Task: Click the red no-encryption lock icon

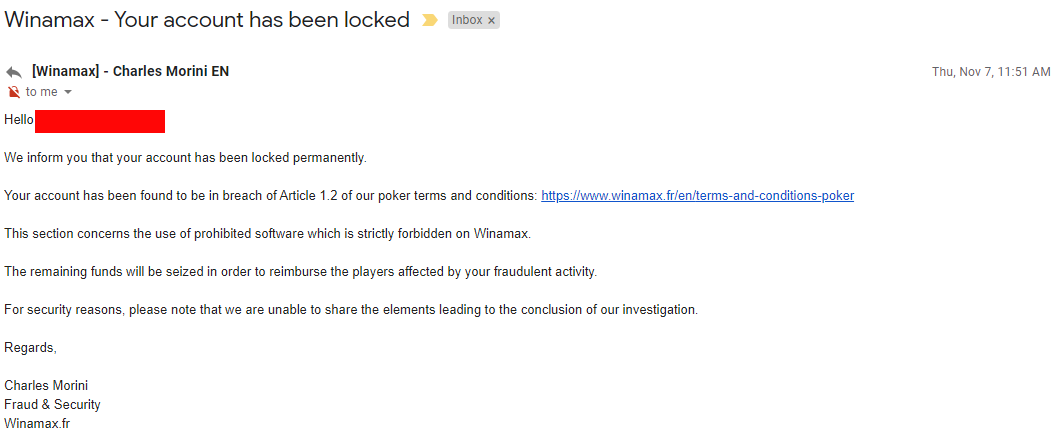Action: tap(14, 92)
